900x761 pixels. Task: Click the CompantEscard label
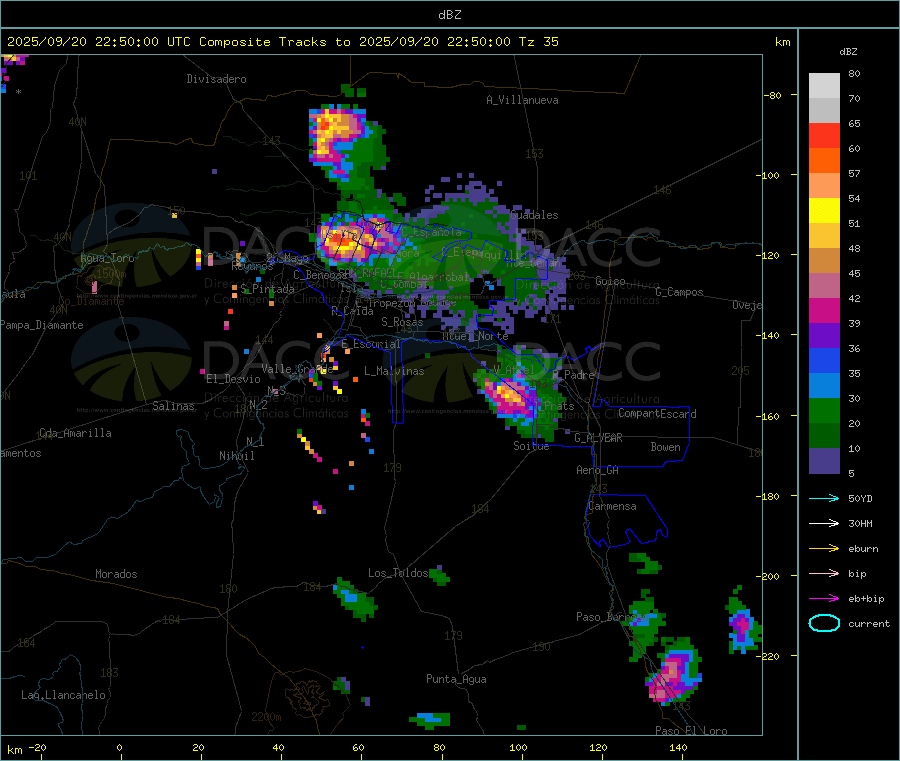point(657,414)
